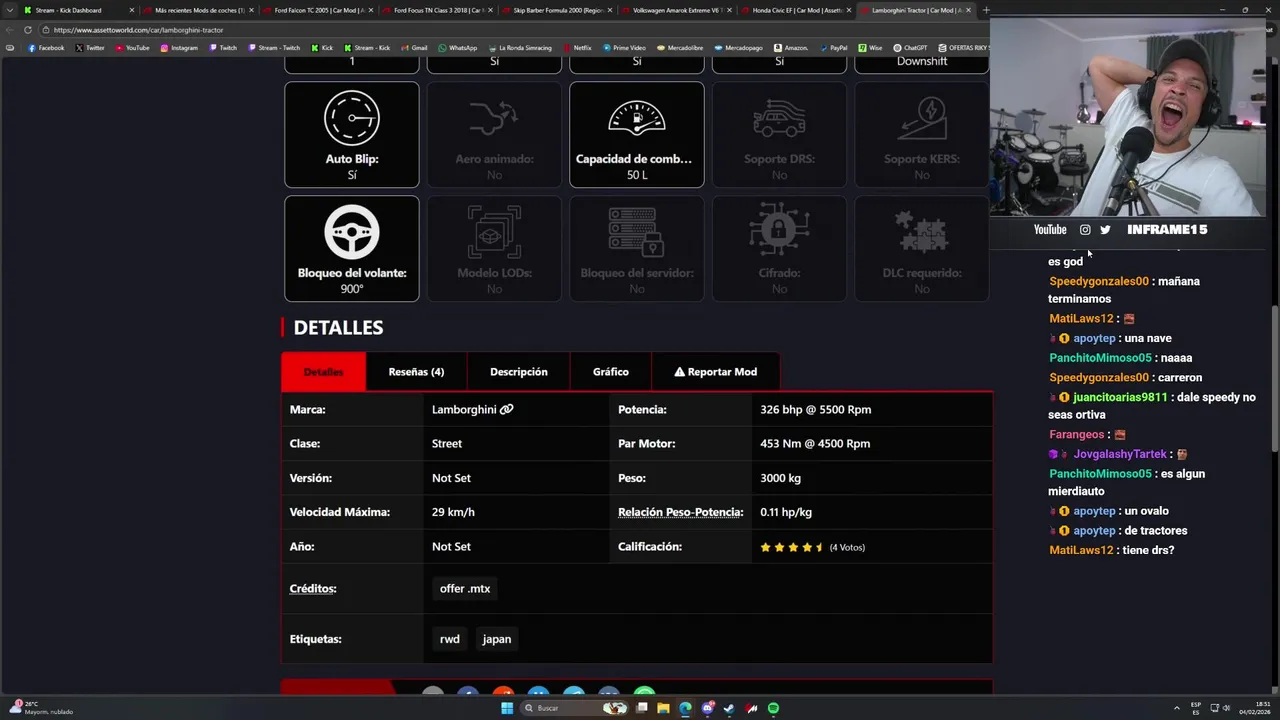Open Windows Start menu

point(507,708)
